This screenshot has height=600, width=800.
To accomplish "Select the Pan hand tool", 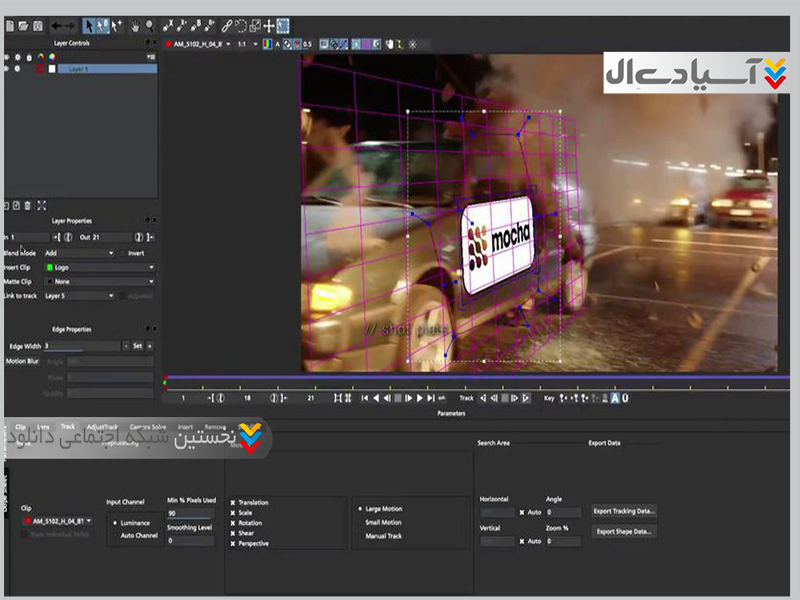I will tap(134, 25).
